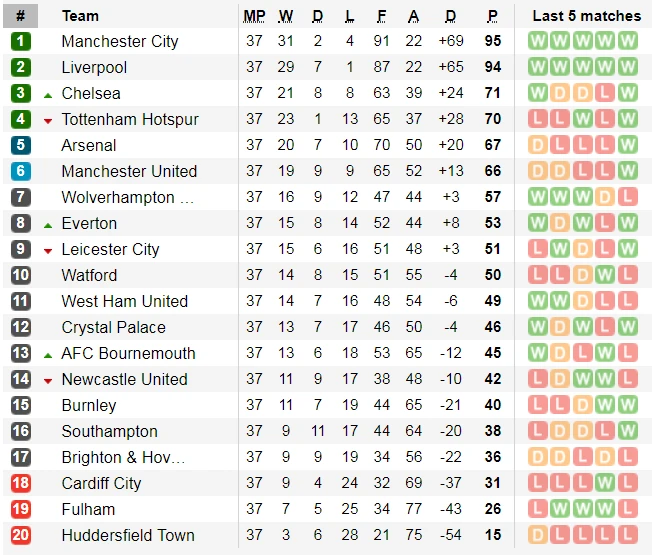The width and height of the screenshot is (652, 555).
Task: Click the # rank column header
Action: (x=20, y=16)
